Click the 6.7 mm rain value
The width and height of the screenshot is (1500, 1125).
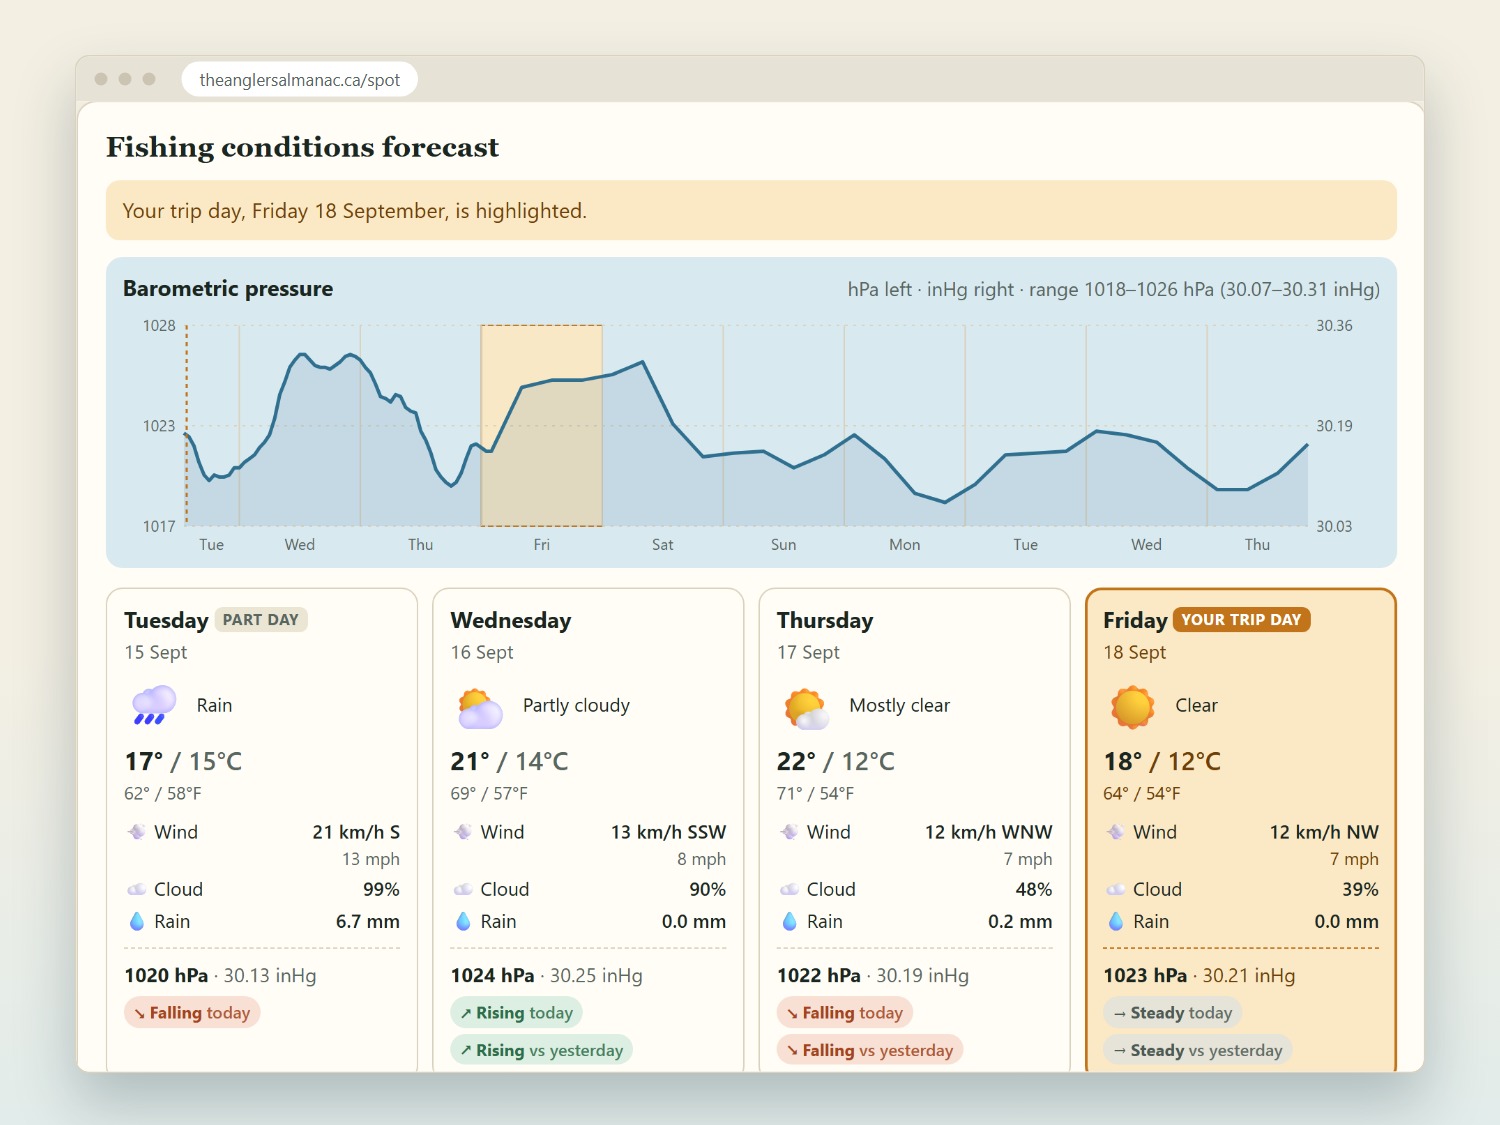(368, 921)
